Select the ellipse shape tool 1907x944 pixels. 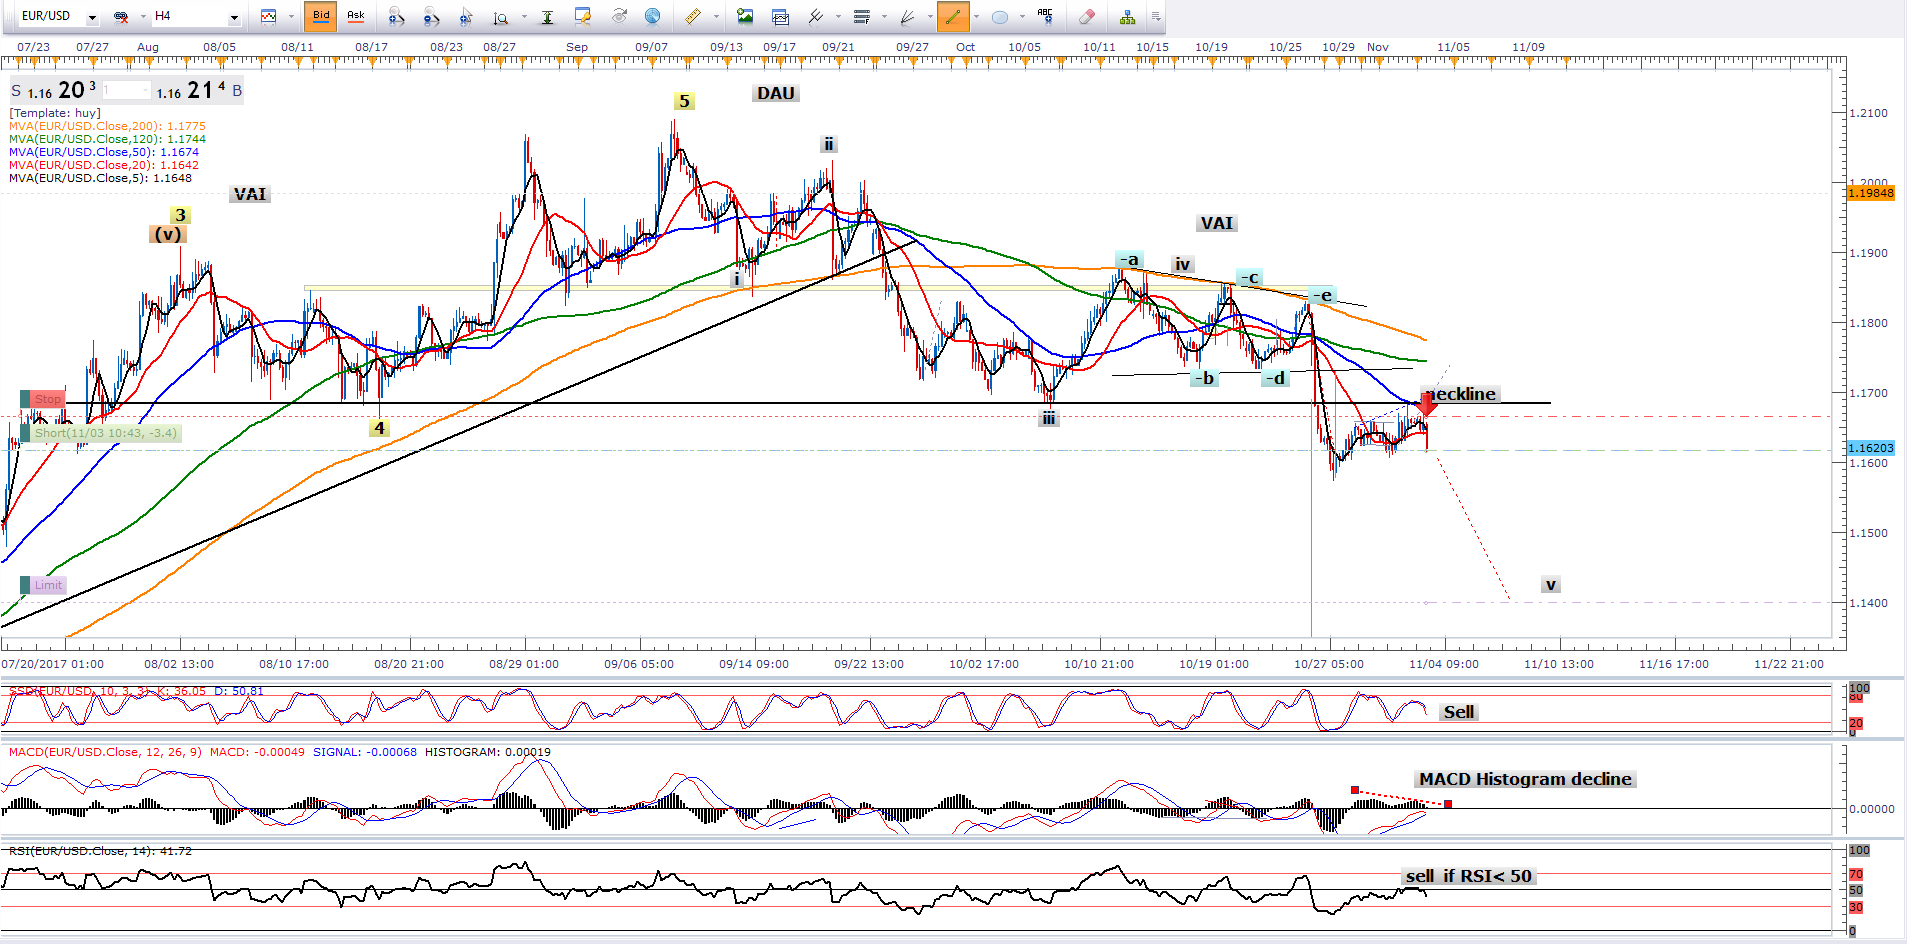point(999,16)
